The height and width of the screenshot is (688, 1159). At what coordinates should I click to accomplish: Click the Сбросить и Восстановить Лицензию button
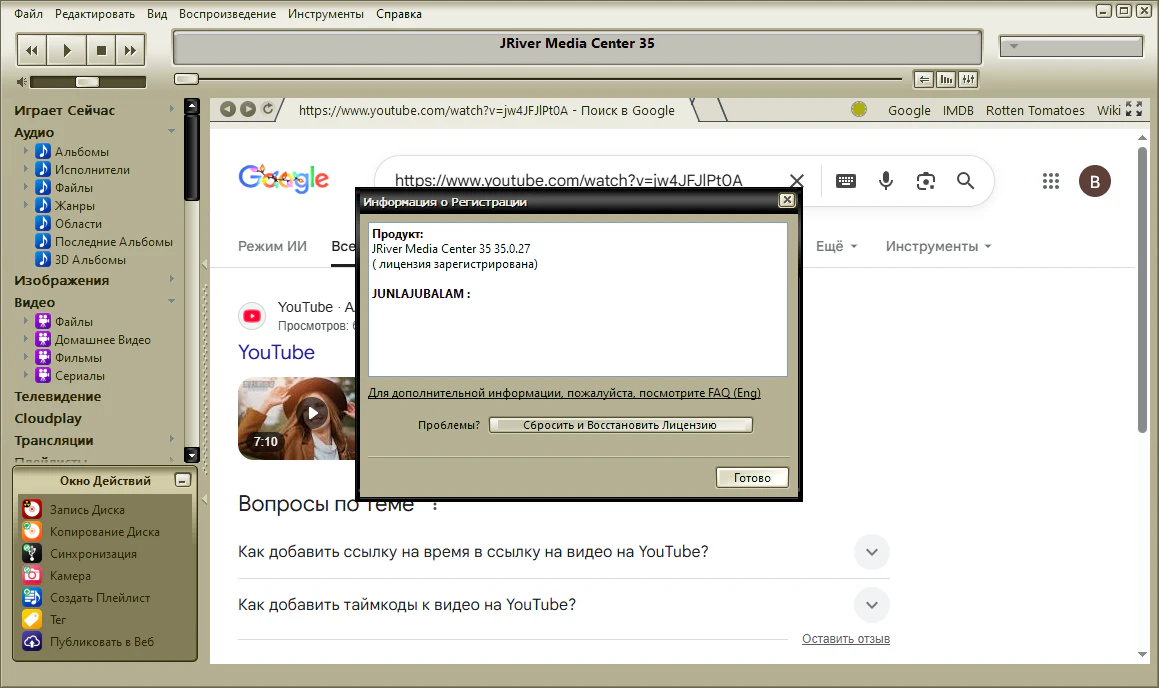pyautogui.click(x=620, y=425)
